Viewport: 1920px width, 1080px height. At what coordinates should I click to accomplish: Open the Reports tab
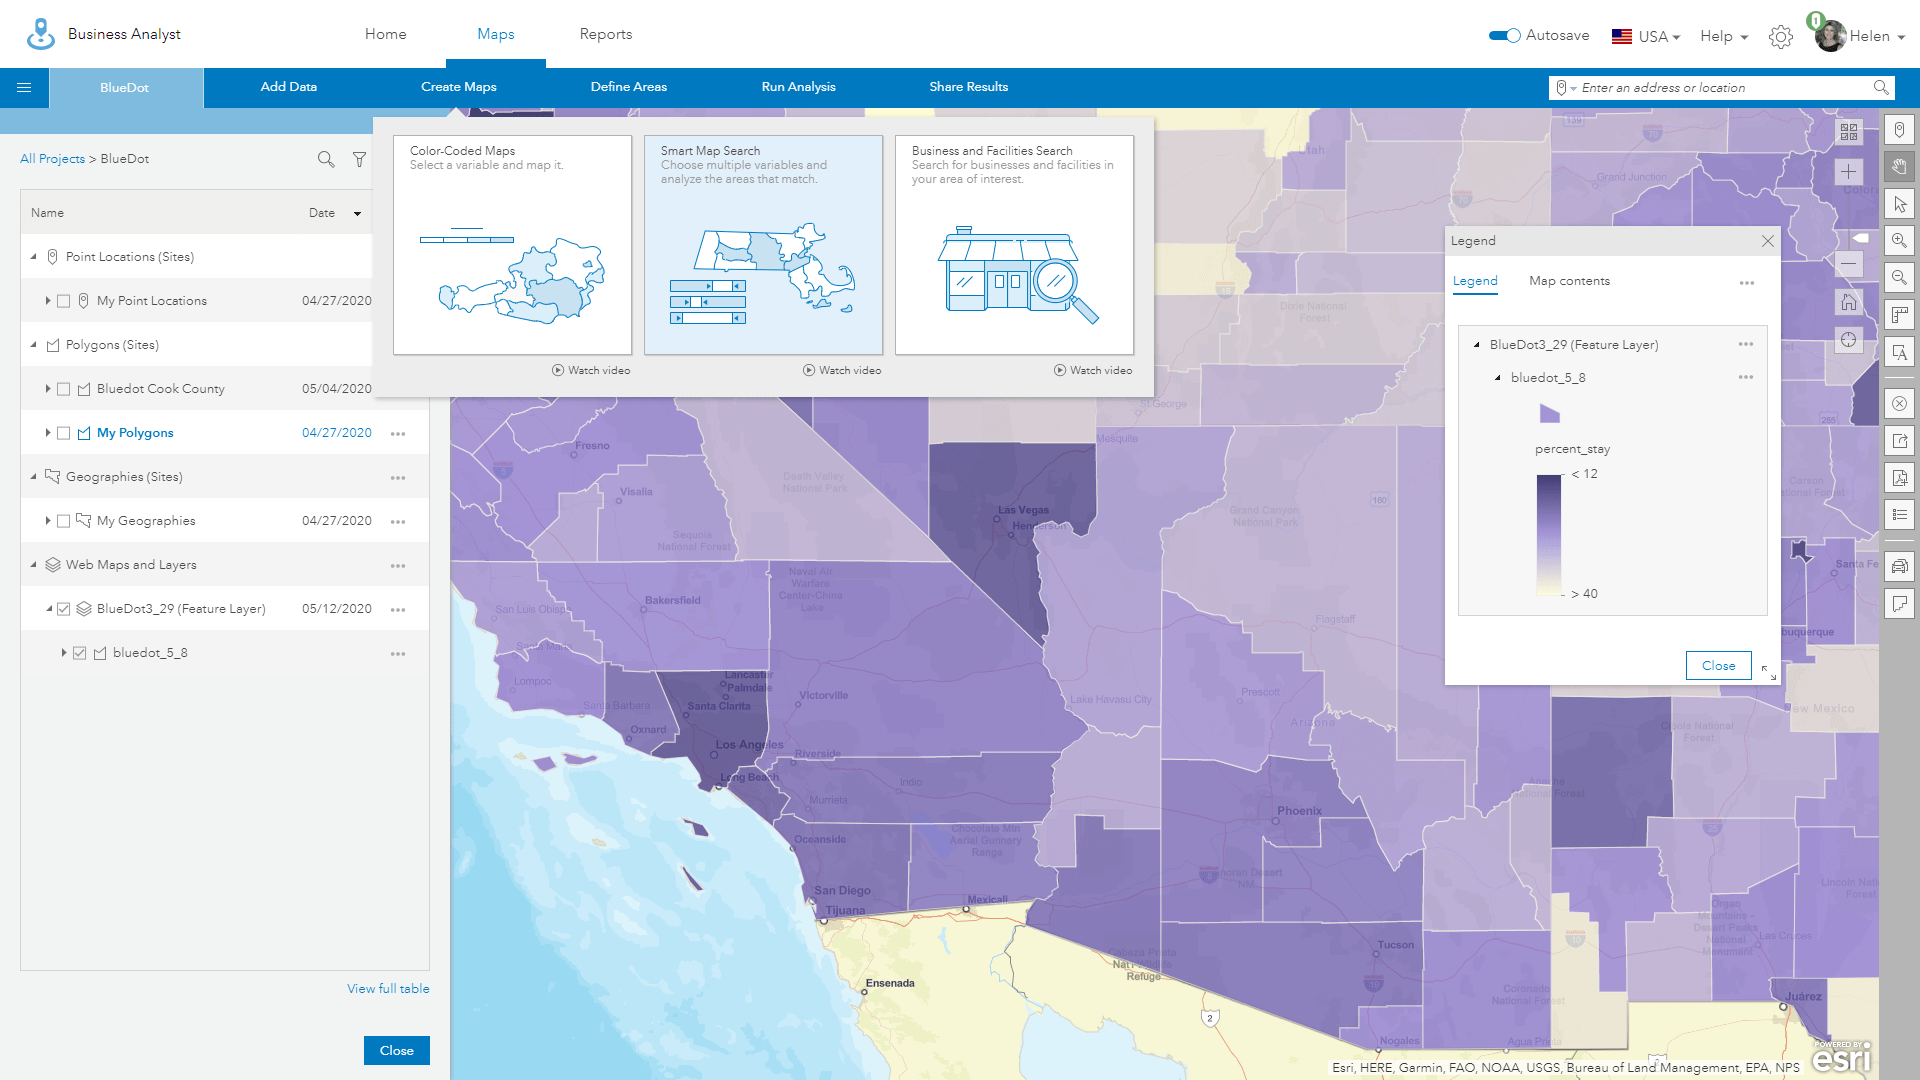(606, 34)
